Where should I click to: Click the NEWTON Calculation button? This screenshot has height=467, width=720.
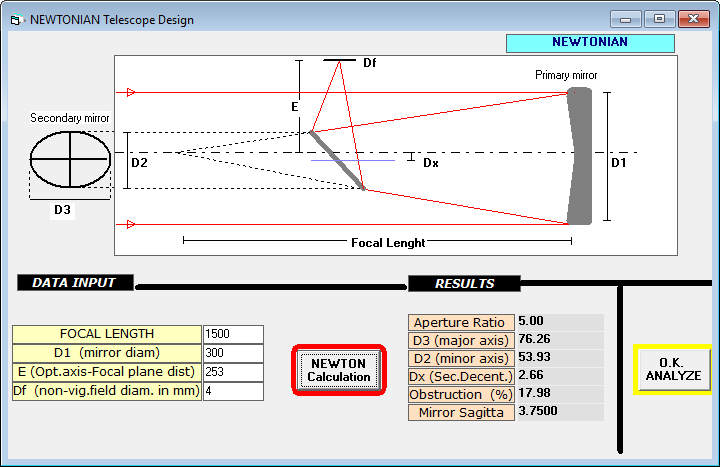pos(339,370)
